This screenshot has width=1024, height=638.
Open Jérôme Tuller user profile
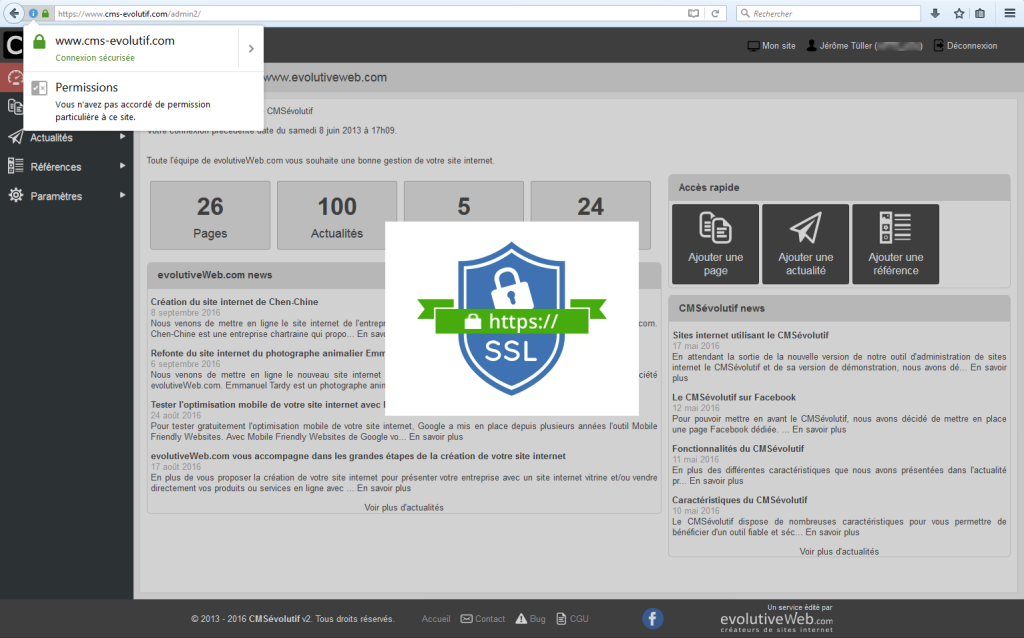pos(864,46)
